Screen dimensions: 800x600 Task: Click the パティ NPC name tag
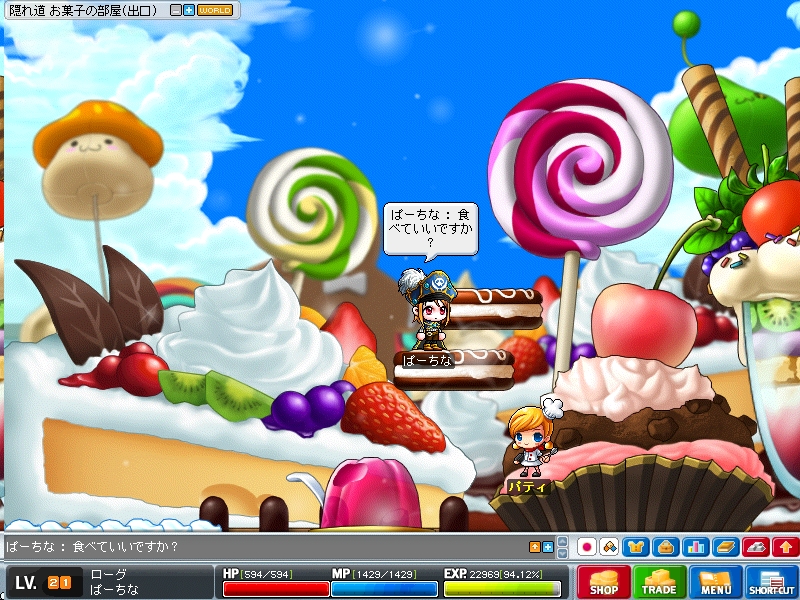point(527,487)
